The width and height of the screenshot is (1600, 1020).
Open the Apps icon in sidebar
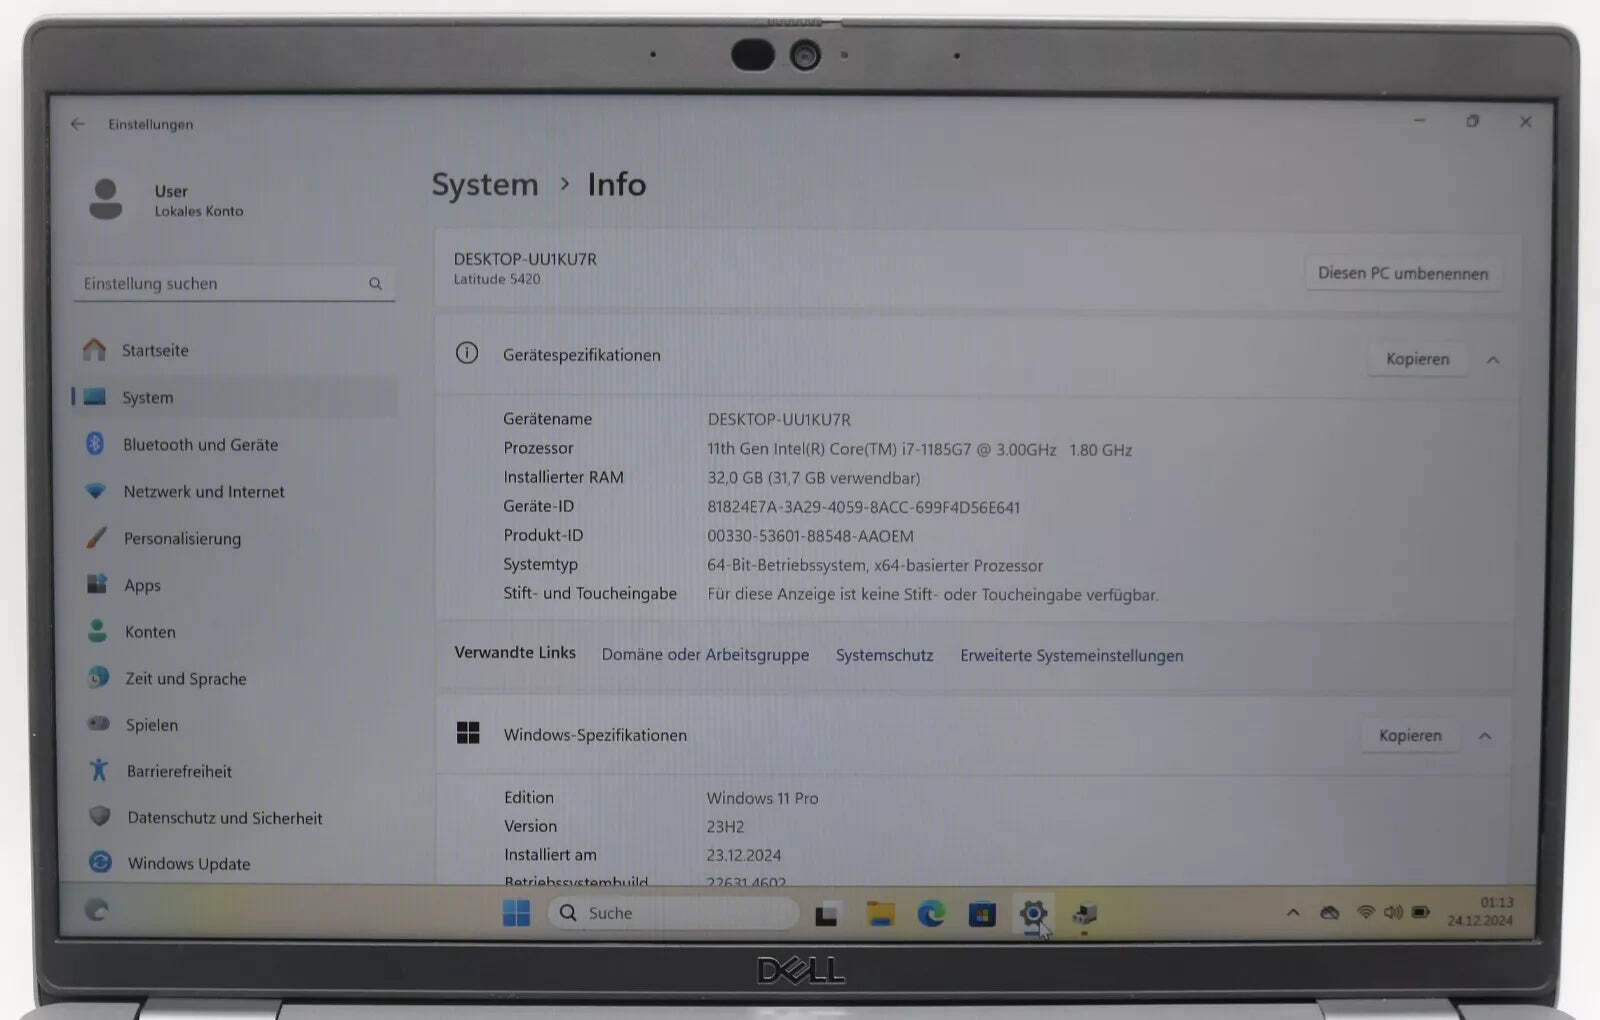(97, 584)
